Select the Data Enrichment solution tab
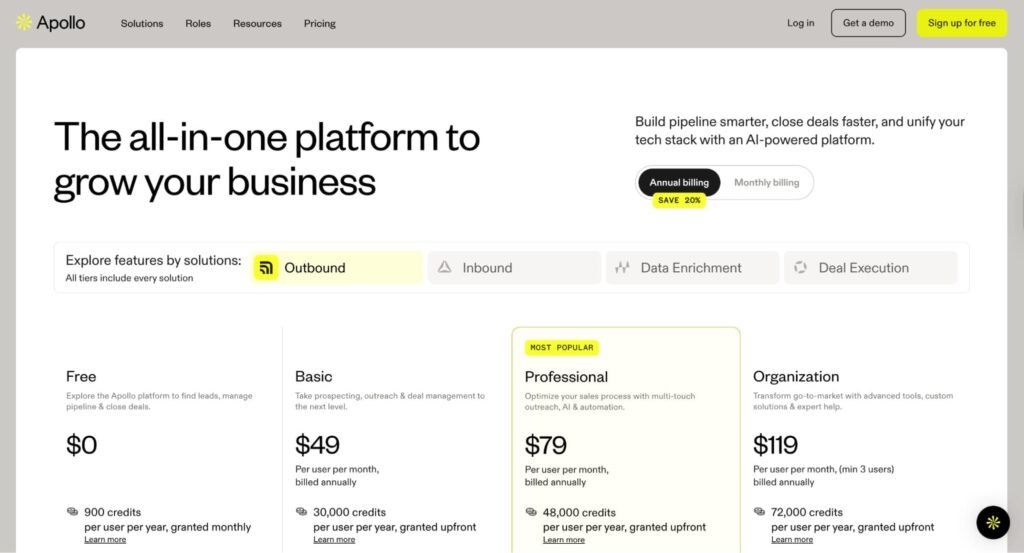The height and width of the screenshot is (553, 1024). [x=691, y=268]
